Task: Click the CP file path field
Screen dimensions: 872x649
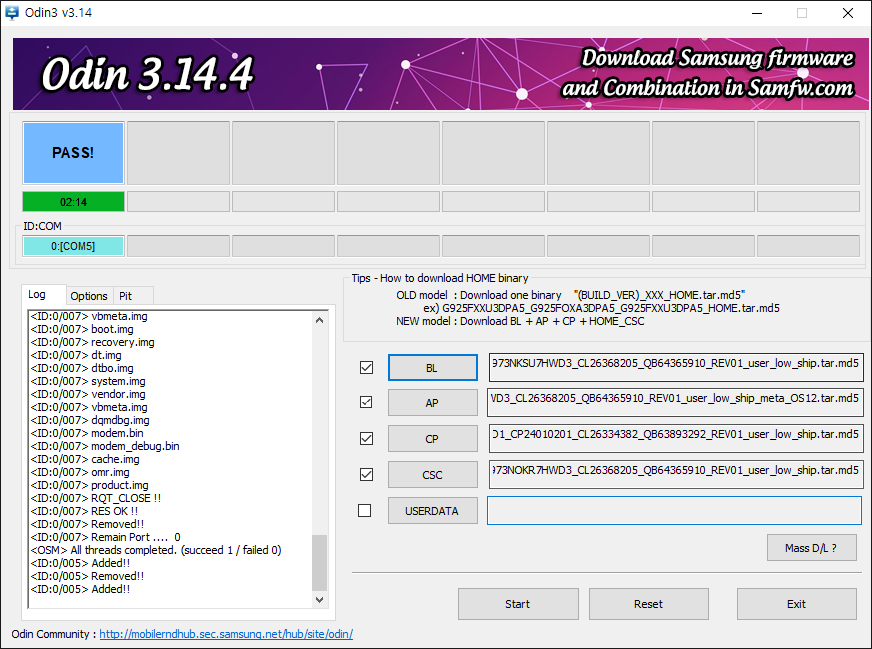Action: (676, 438)
